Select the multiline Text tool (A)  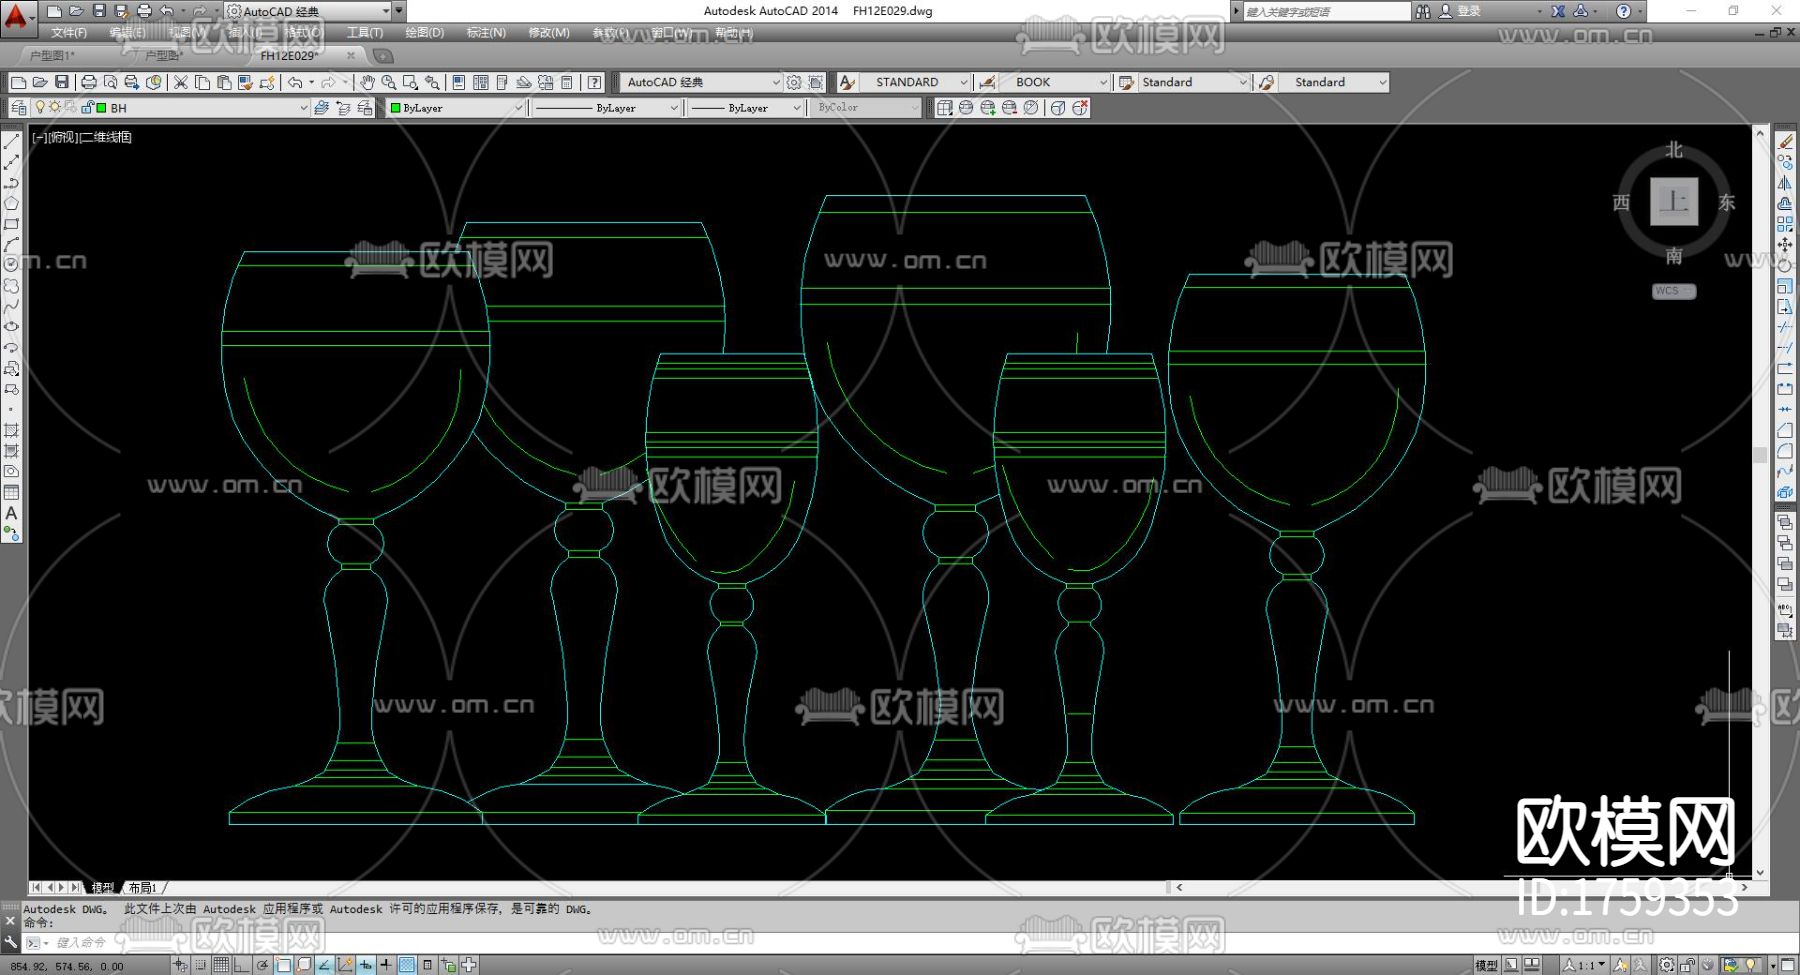point(11,513)
